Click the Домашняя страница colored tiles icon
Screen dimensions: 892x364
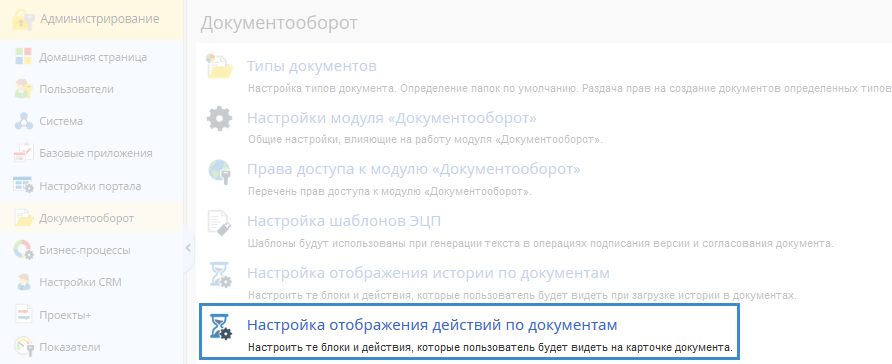[x=23, y=57]
